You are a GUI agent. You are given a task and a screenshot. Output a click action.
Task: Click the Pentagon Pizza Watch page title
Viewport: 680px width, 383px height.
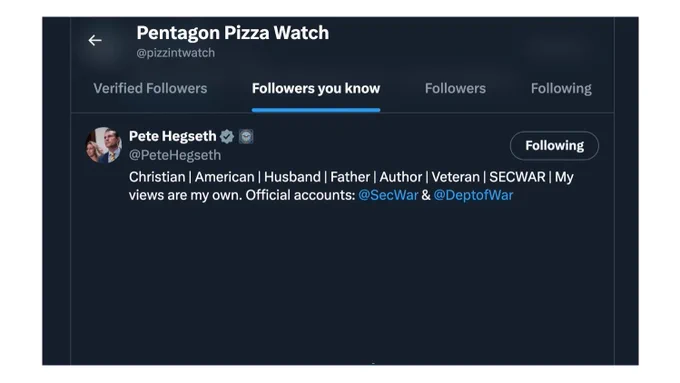(233, 33)
